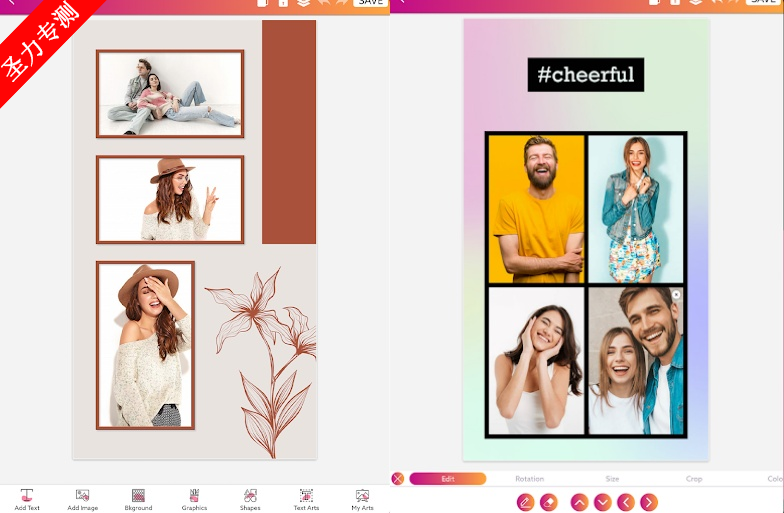784x513 pixels.
Task: Switch to the Edit tab
Action: 448,479
